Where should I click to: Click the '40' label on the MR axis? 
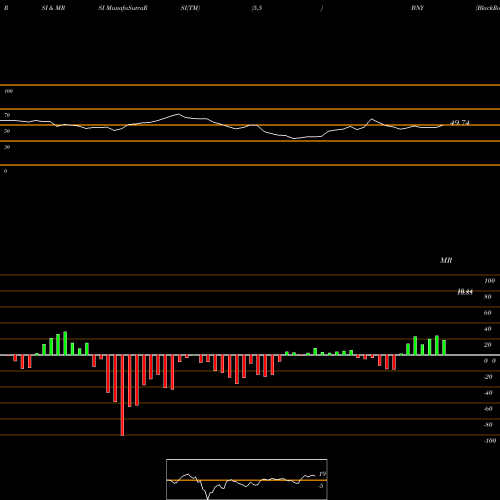coord(488,329)
